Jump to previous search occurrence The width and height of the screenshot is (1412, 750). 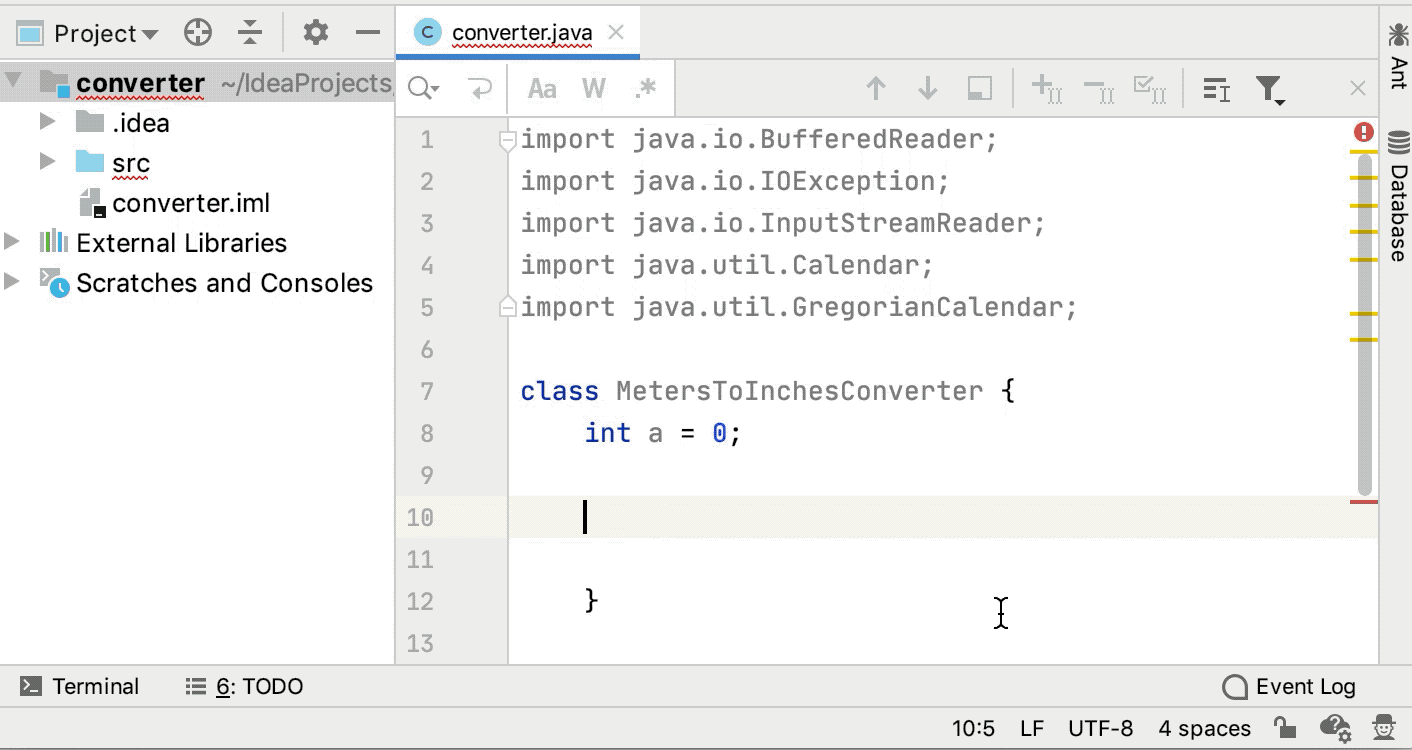(x=875, y=88)
